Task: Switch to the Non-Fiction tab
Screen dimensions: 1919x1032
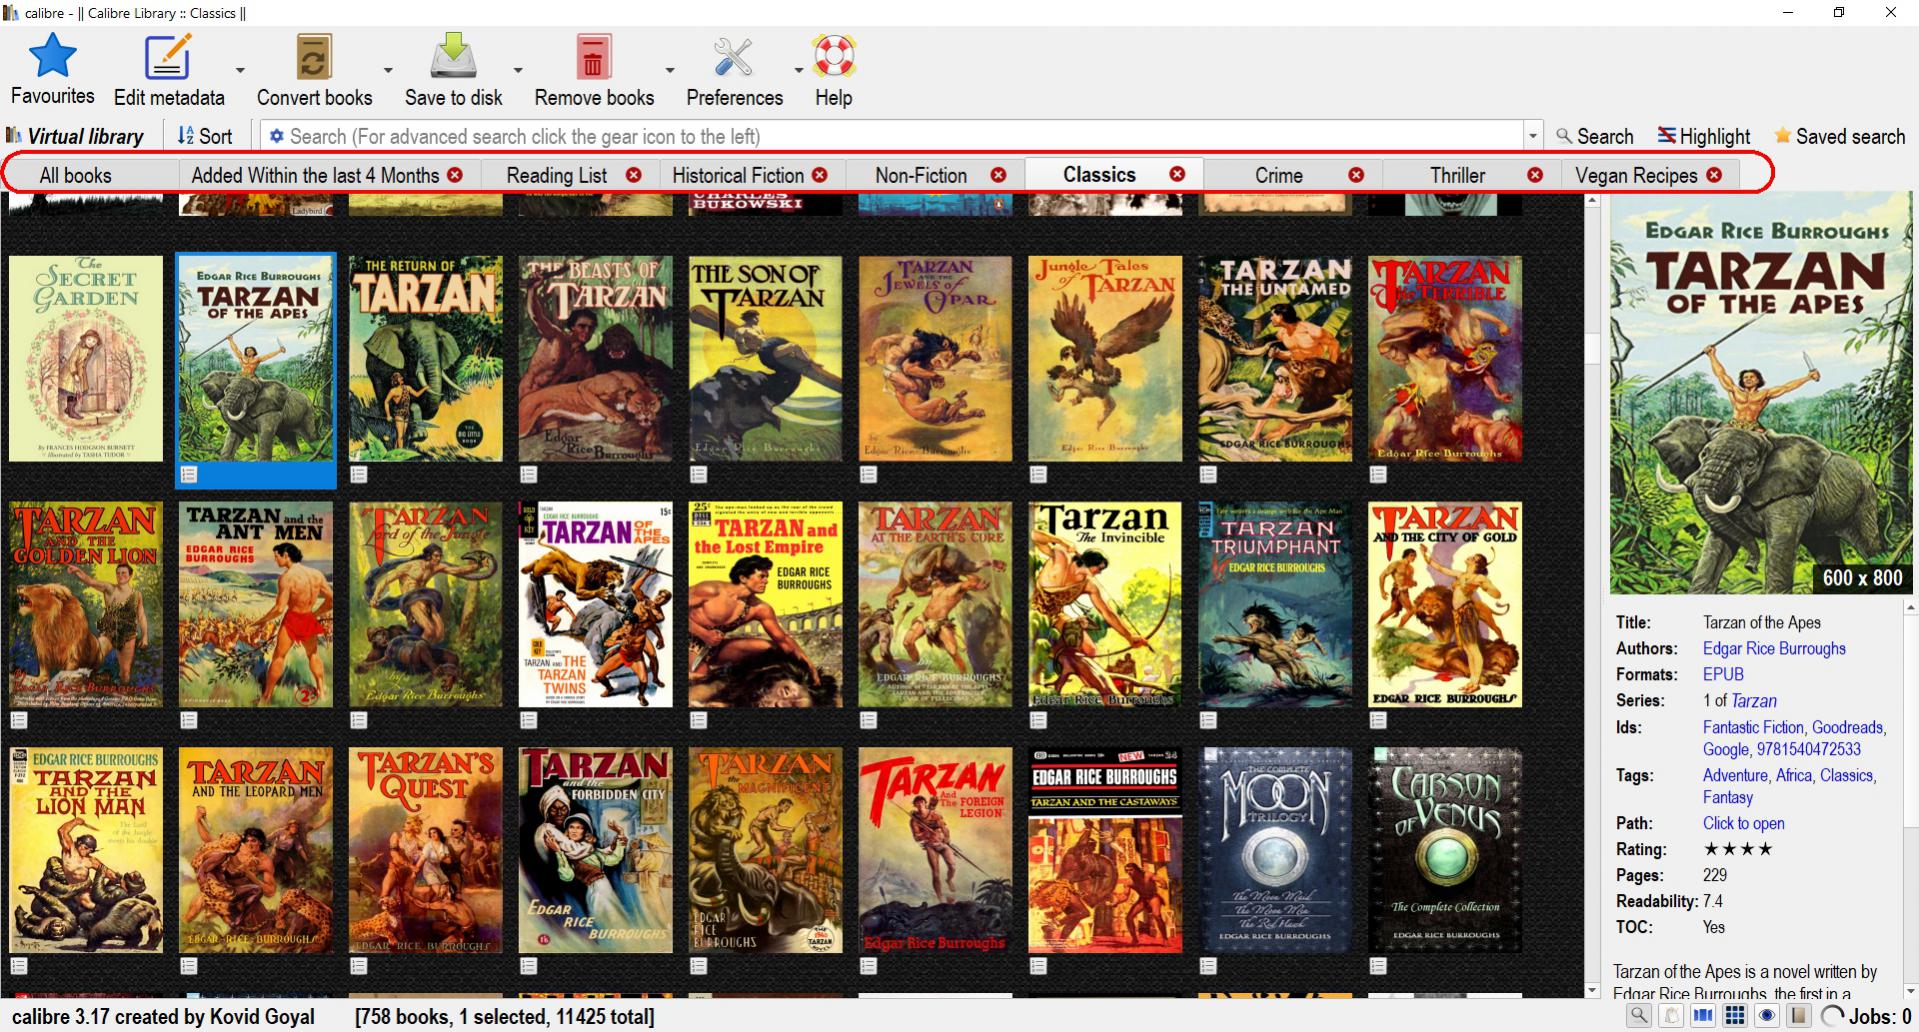Action: coord(921,175)
